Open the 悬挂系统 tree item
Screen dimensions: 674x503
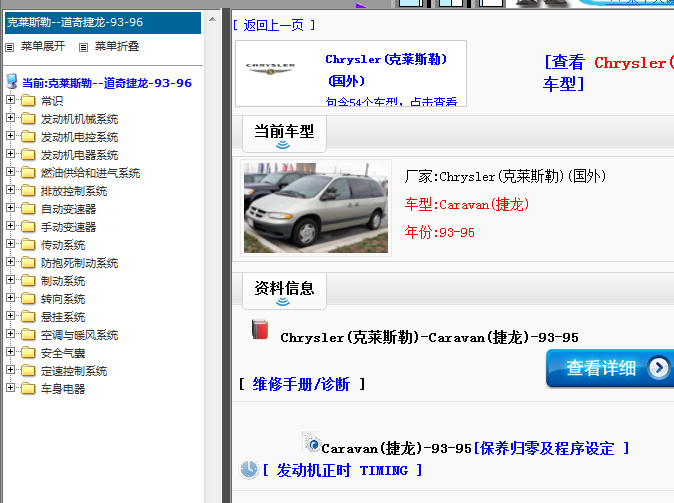point(63,317)
